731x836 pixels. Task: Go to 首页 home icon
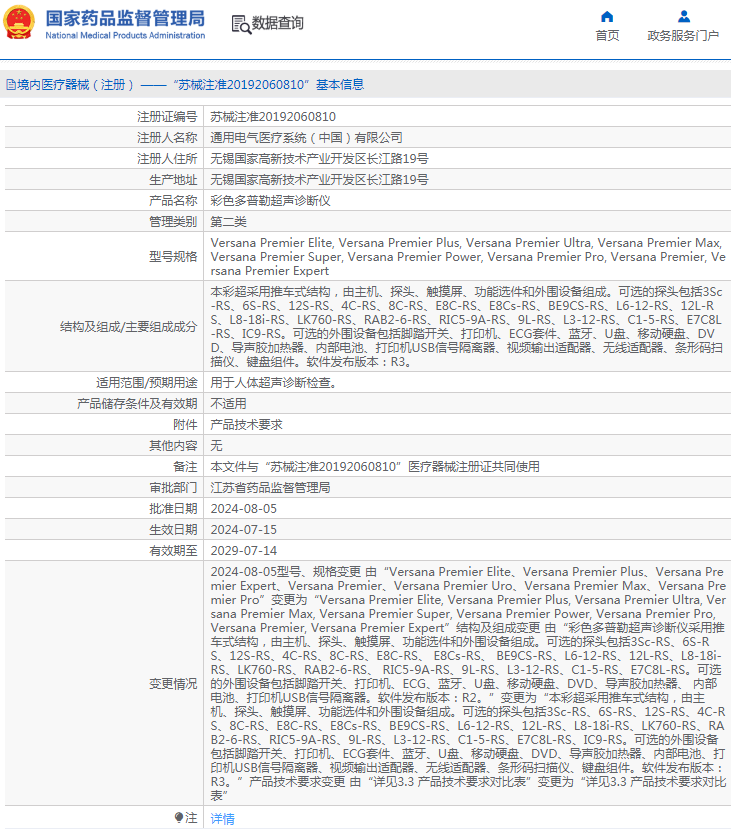(607, 17)
